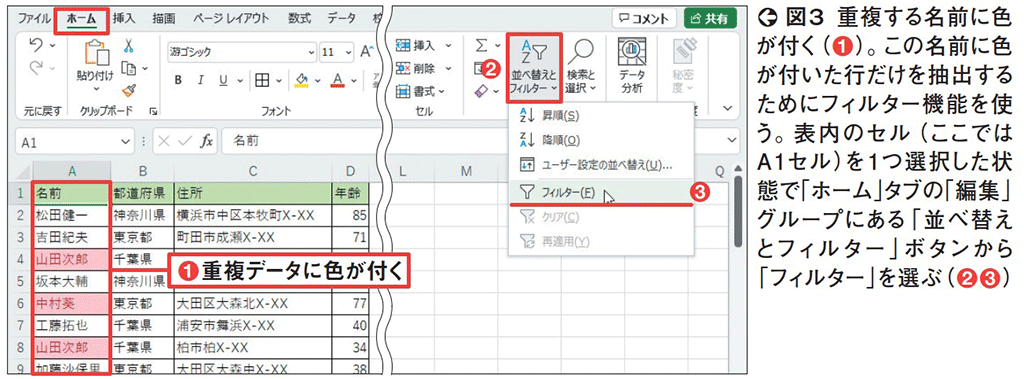This screenshot has height=379, width=1024.
Task: Click the AutoSum sigma icon
Action: (x=481, y=46)
